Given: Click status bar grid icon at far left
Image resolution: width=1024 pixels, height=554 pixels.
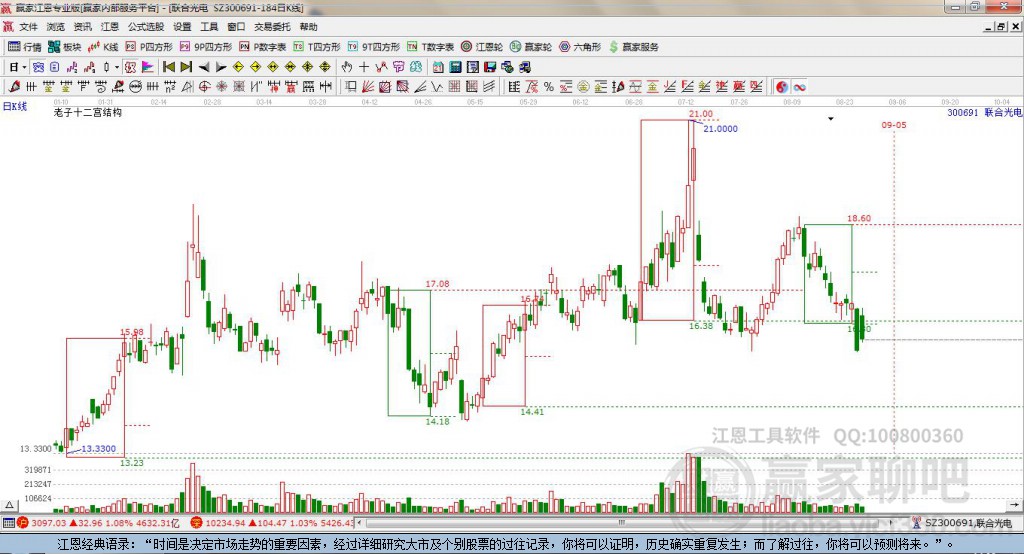Looking at the screenshot, I should [8, 523].
